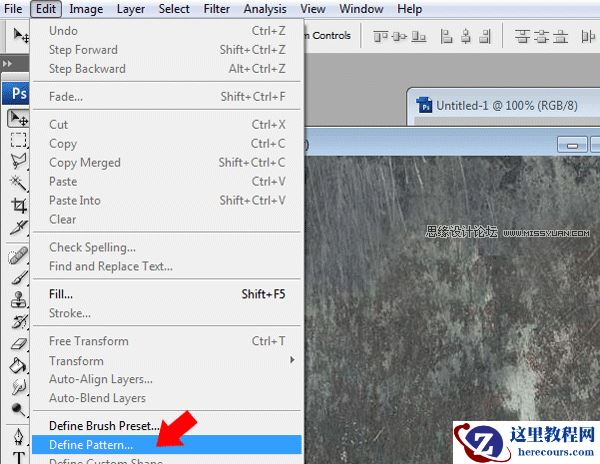Select the History Brush tool
Screen dimensions: 600x464
(18, 322)
